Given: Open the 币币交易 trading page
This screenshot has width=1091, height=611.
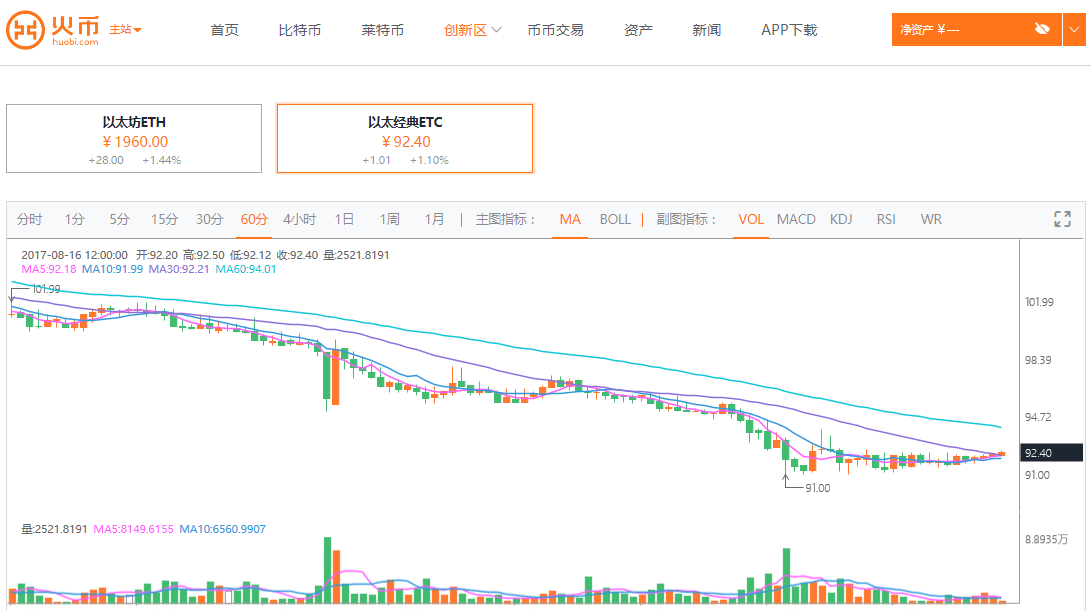Looking at the screenshot, I should [x=555, y=30].
